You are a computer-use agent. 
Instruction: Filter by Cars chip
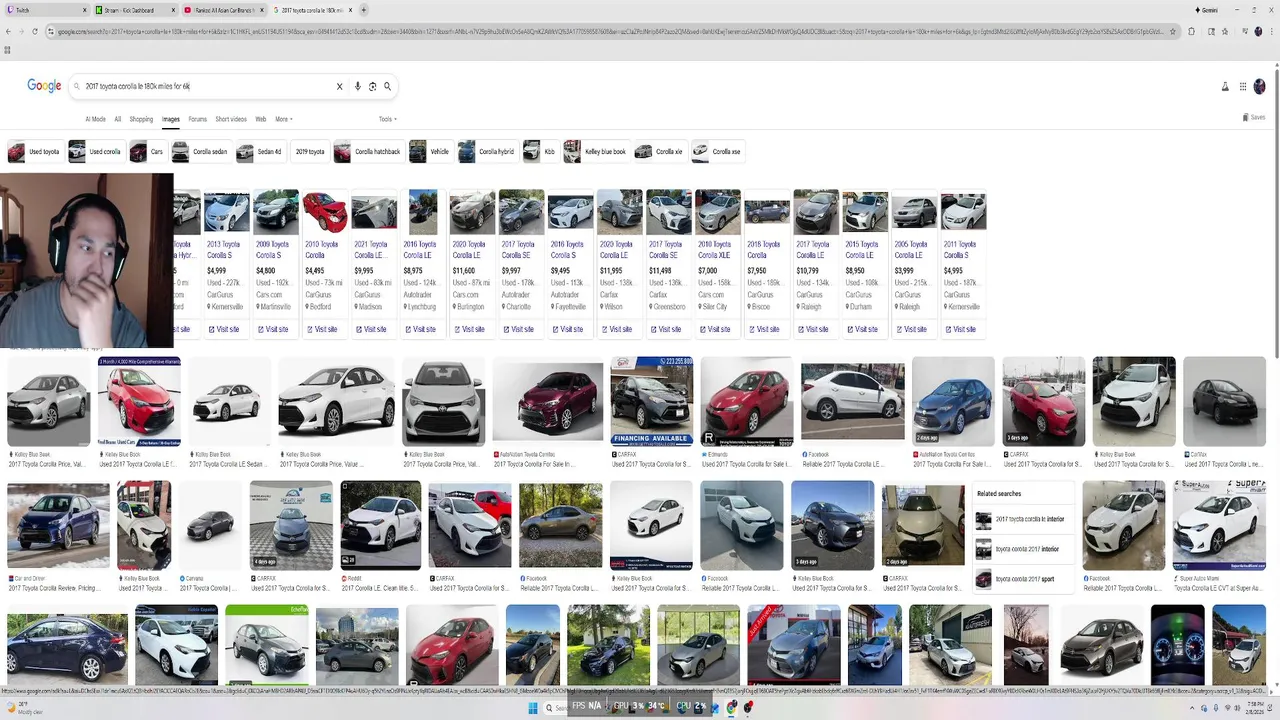pyautogui.click(x=147, y=152)
